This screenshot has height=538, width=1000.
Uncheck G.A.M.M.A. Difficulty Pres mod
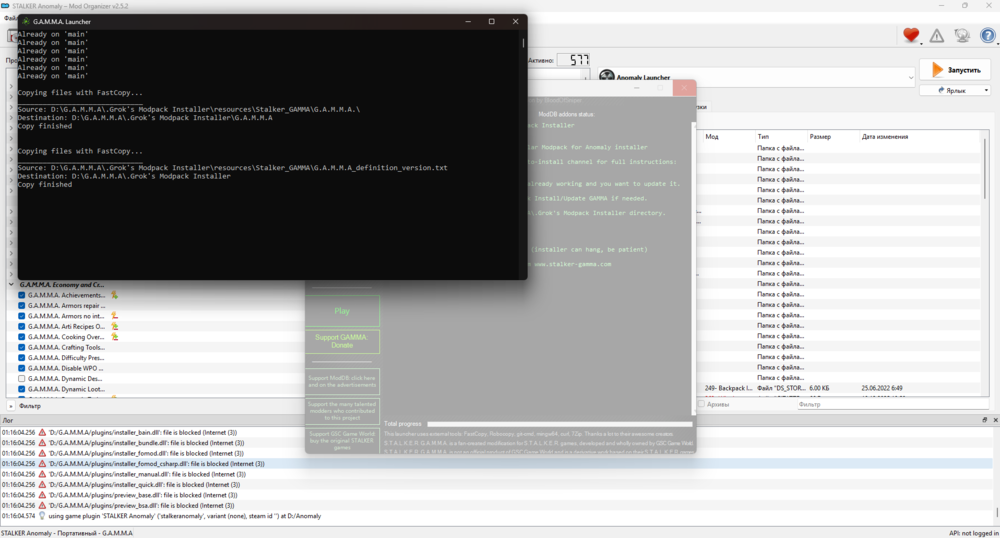22,358
